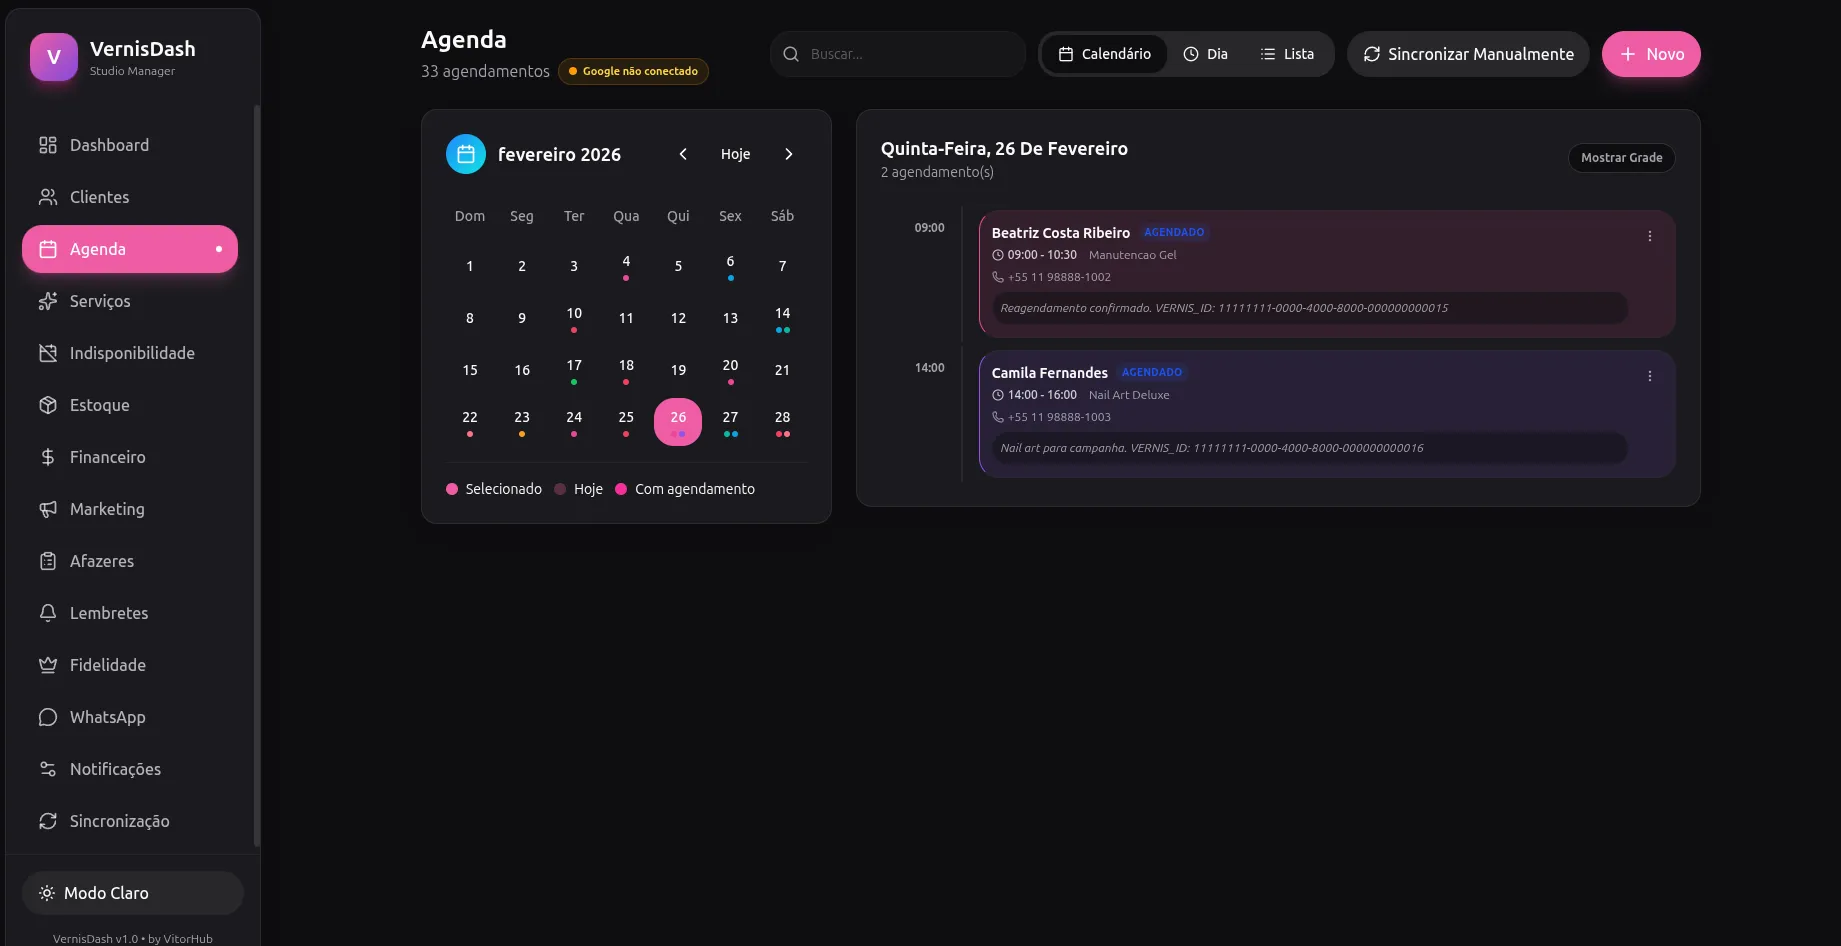Image resolution: width=1841 pixels, height=946 pixels.
Task: Click Sincronizar Manualmente button
Action: (1468, 54)
